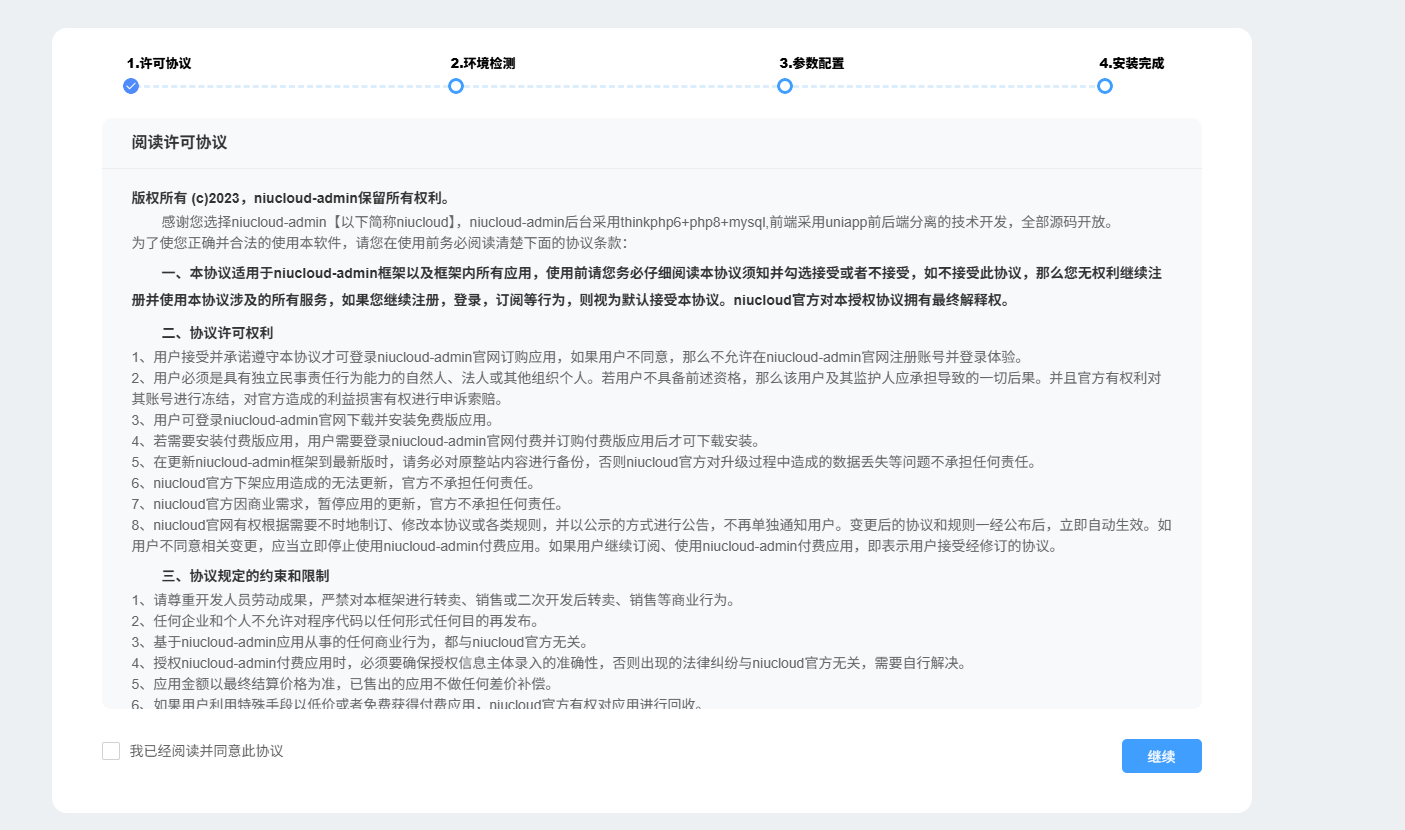Select the 4.安装完成 step label
The image size is (1405, 830).
coord(1131,63)
